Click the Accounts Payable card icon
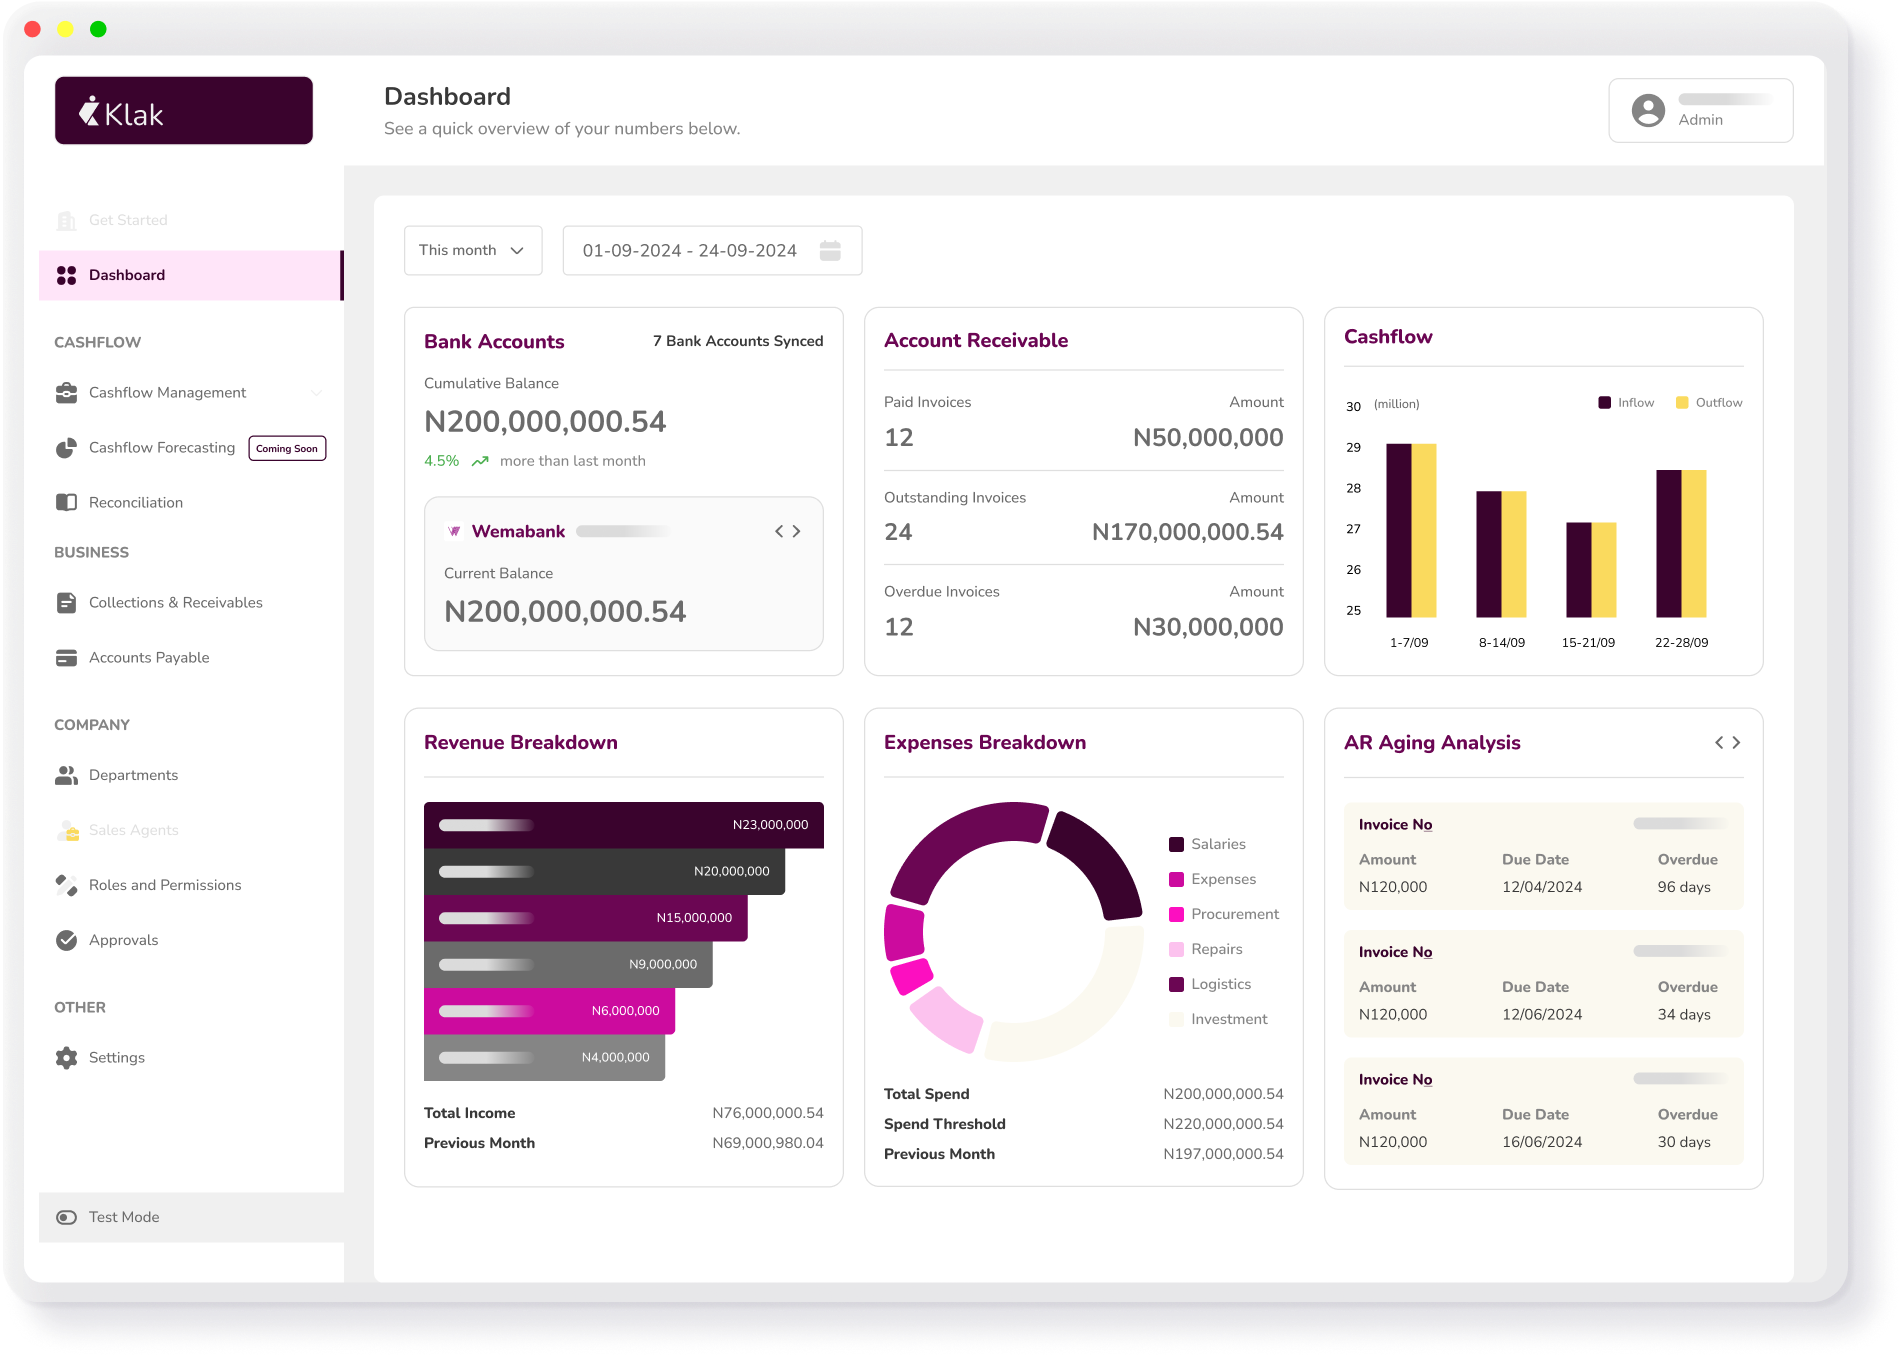The width and height of the screenshot is (1904, 1360). 66,658
